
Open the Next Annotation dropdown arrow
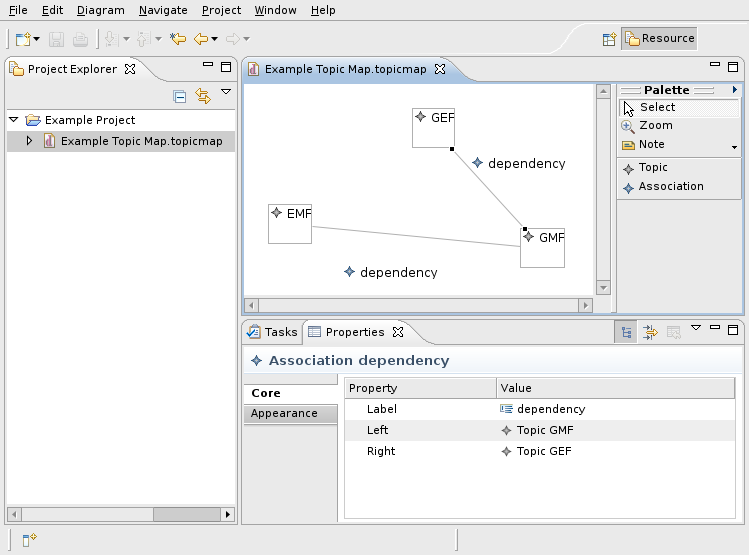pyautogui.click(x=127, y=39)
